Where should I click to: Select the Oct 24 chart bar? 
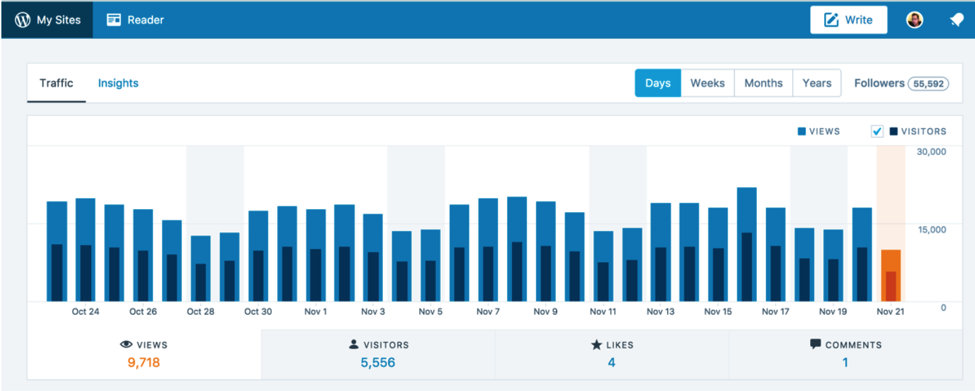point(85,250)
